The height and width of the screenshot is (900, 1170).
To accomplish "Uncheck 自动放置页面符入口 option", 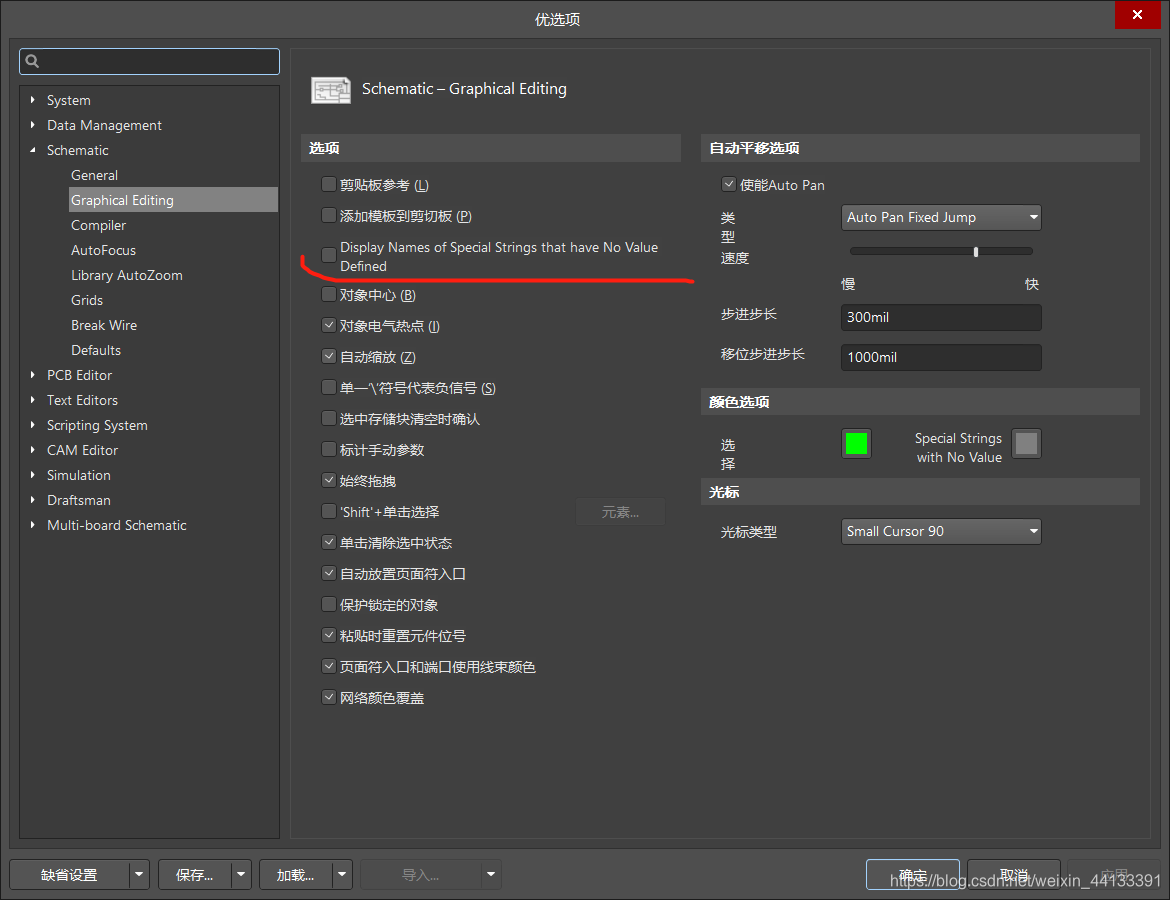I will tap(328, 573).
